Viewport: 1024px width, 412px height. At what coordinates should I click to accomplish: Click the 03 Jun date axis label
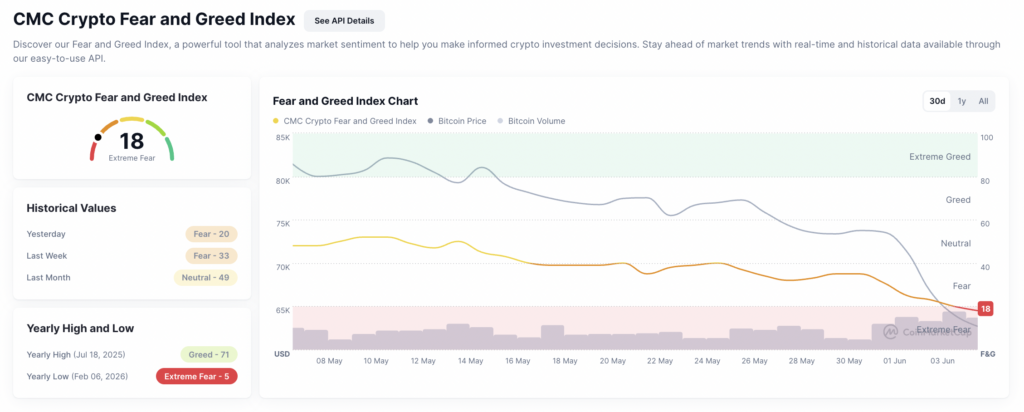click(x=943, y=361)
